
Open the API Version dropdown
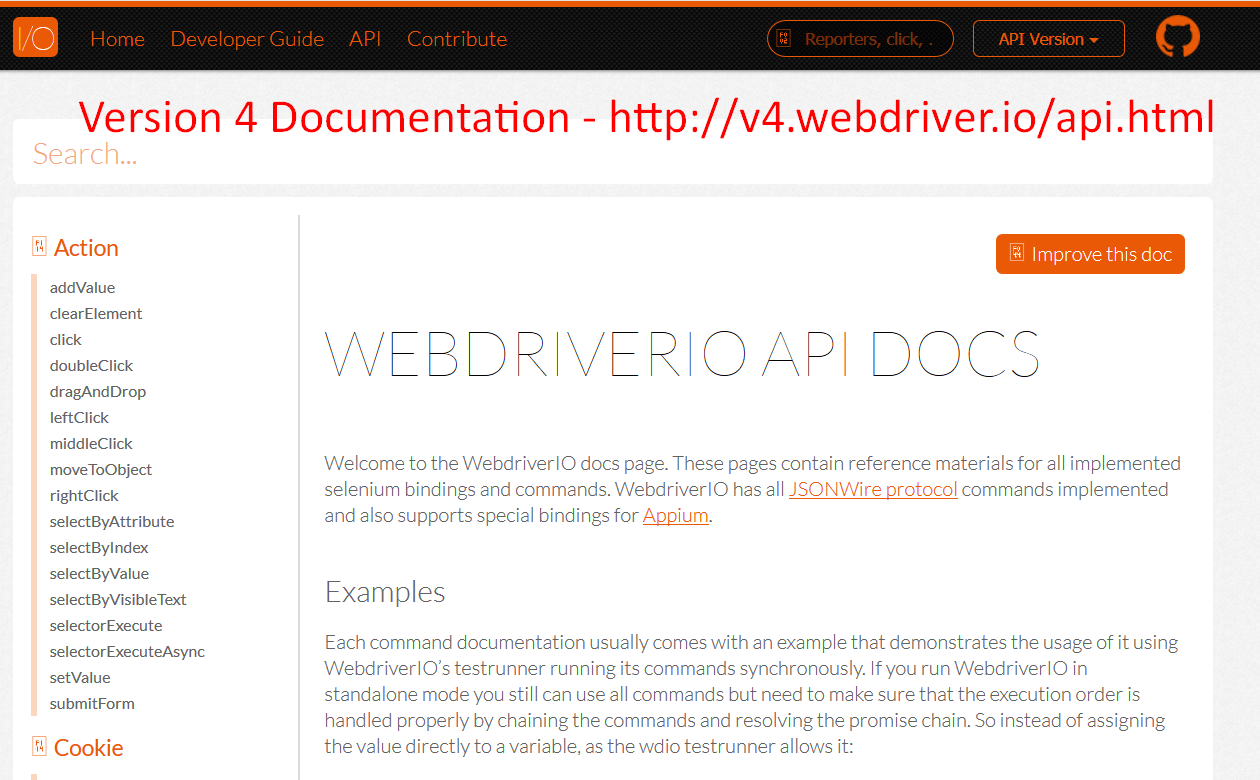[x=1048, y=39]
